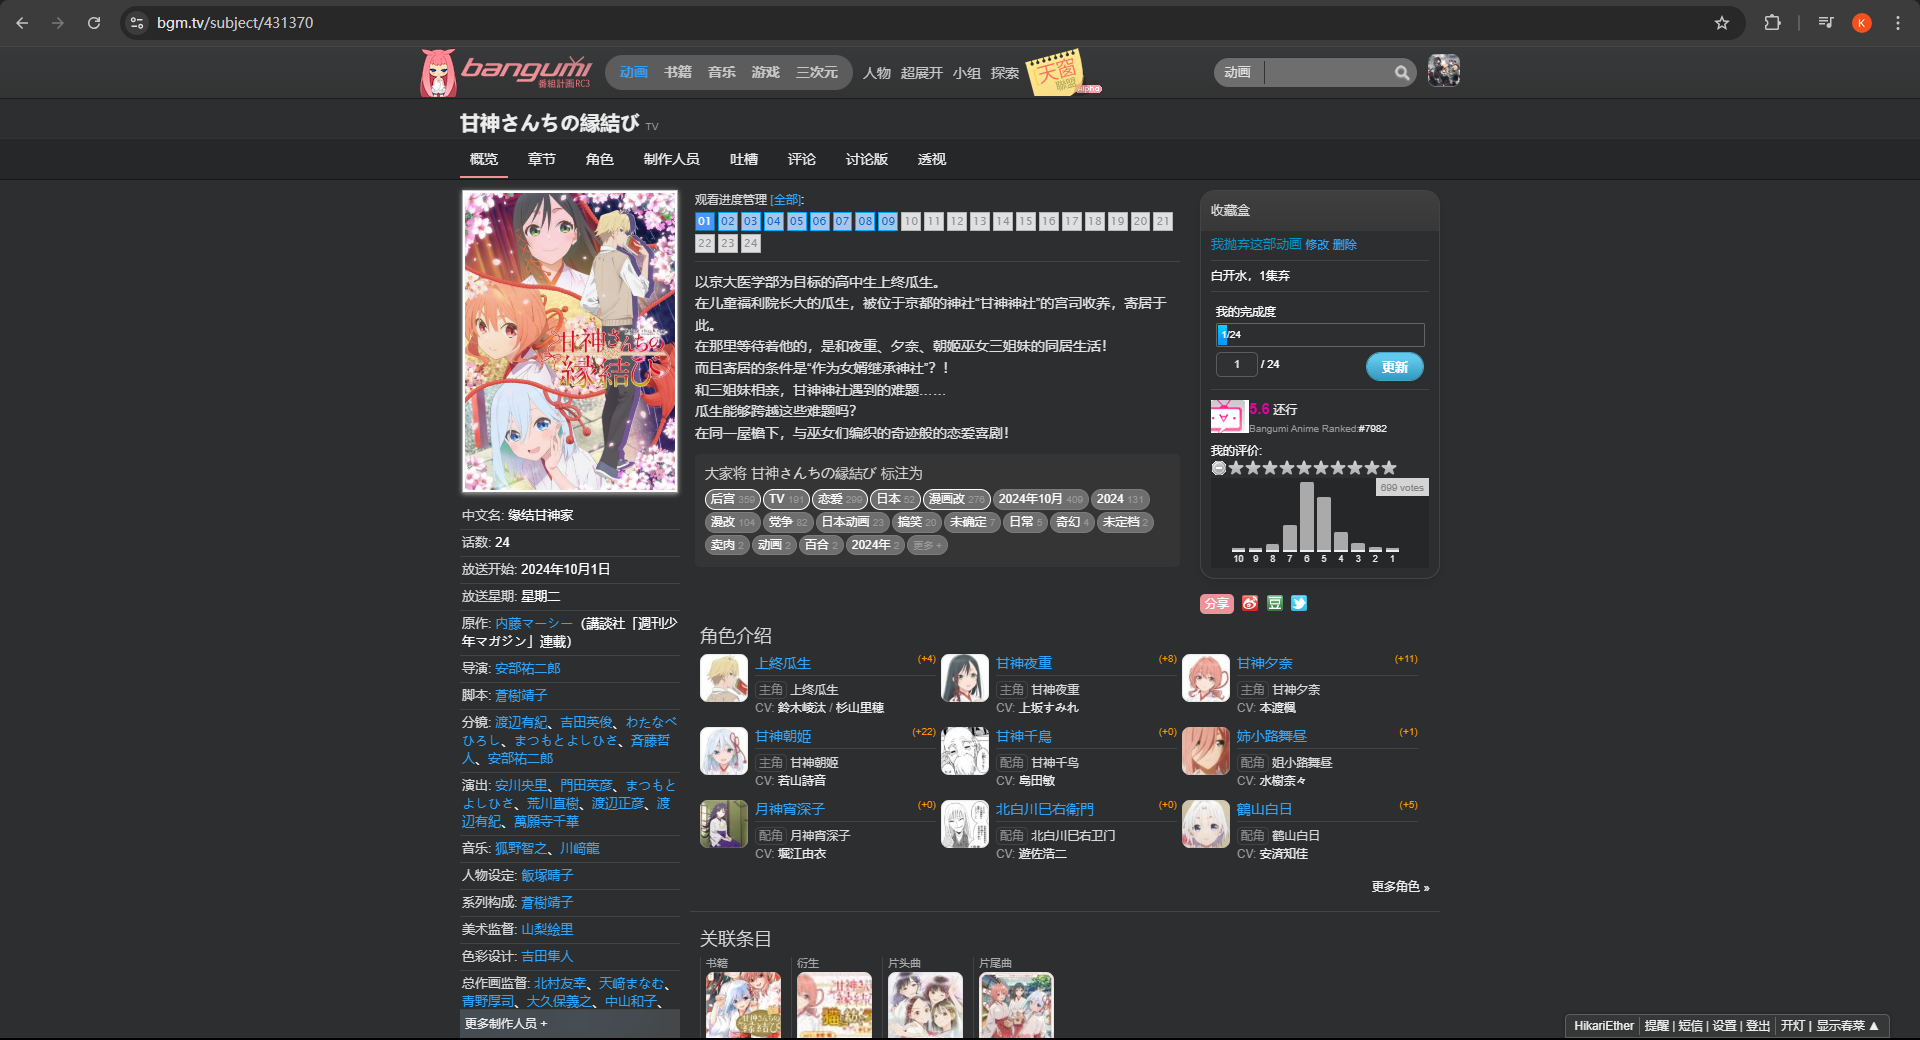Open 北白川巳右衛門 character avatar
Screen dimensions: 1920x1040
click(965, 825)
